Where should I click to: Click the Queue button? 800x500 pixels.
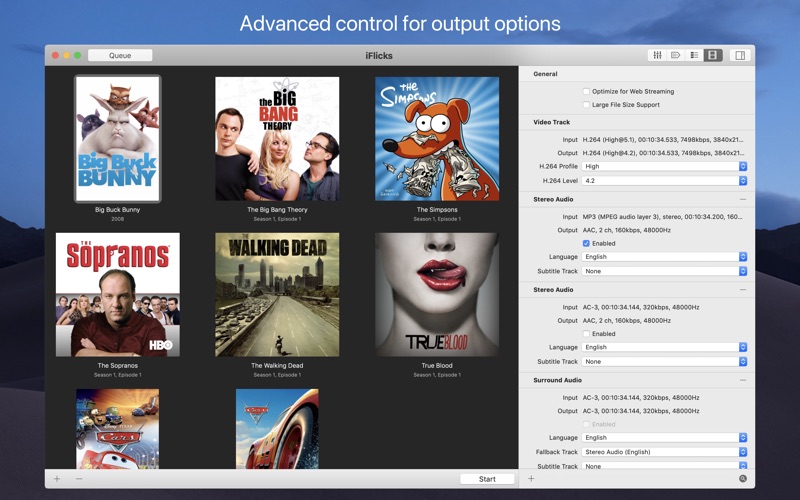120,56
